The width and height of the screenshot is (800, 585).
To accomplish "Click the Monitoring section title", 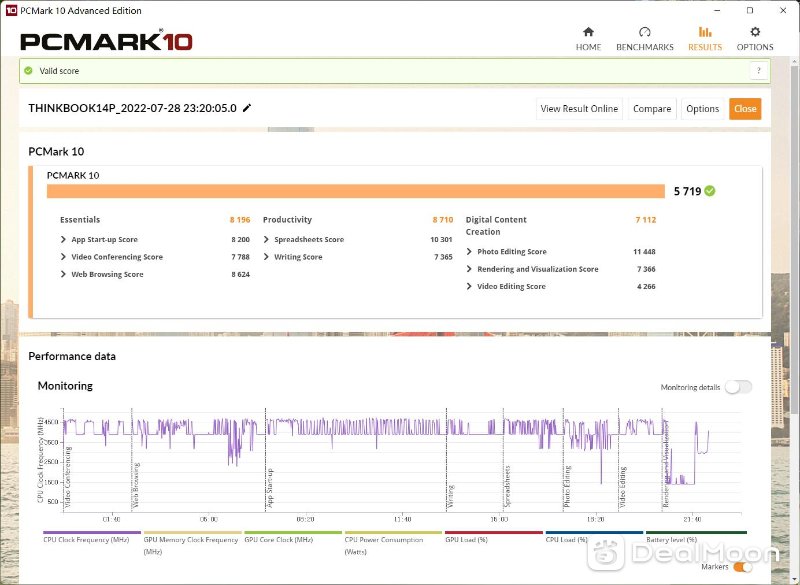I will (x=65, y=386).
